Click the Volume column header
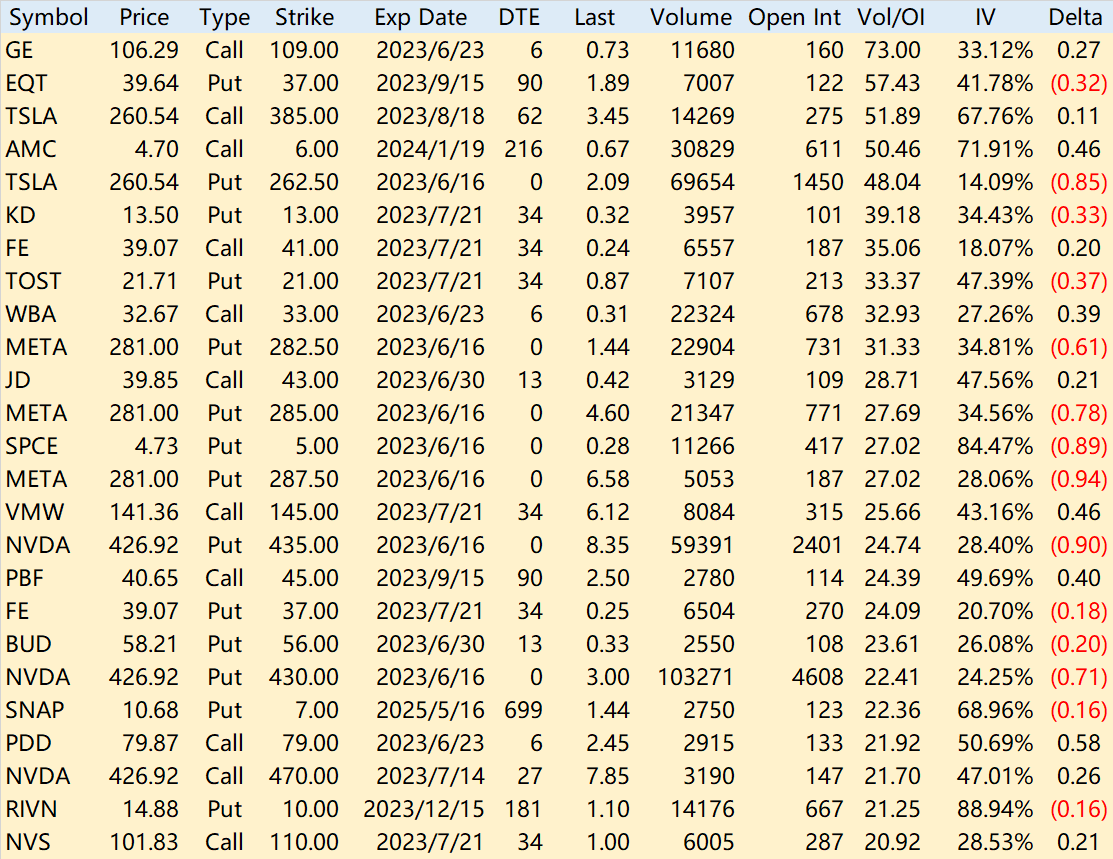The image size is (1113, 859). [x=691, y=17]
